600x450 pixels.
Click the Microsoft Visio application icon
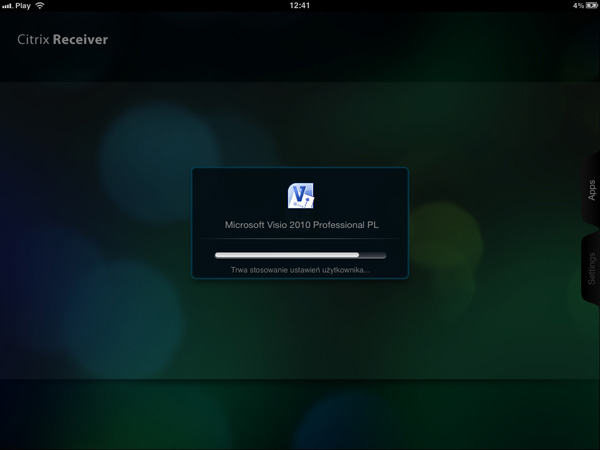pos(301,196)
